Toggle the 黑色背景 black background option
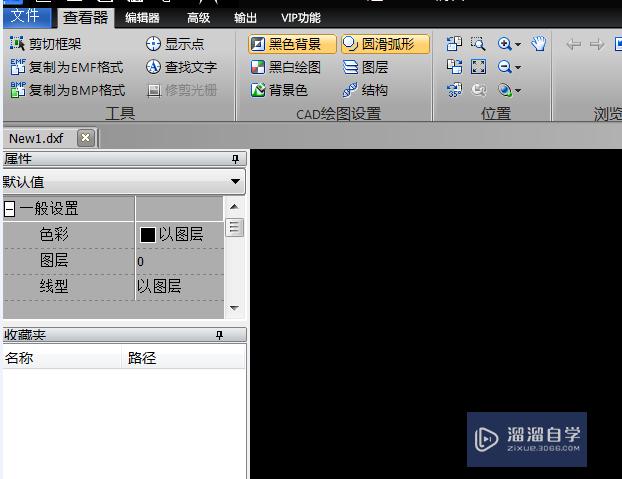The image size is (622, 479). pyautogui.click(x=292, y=44)
